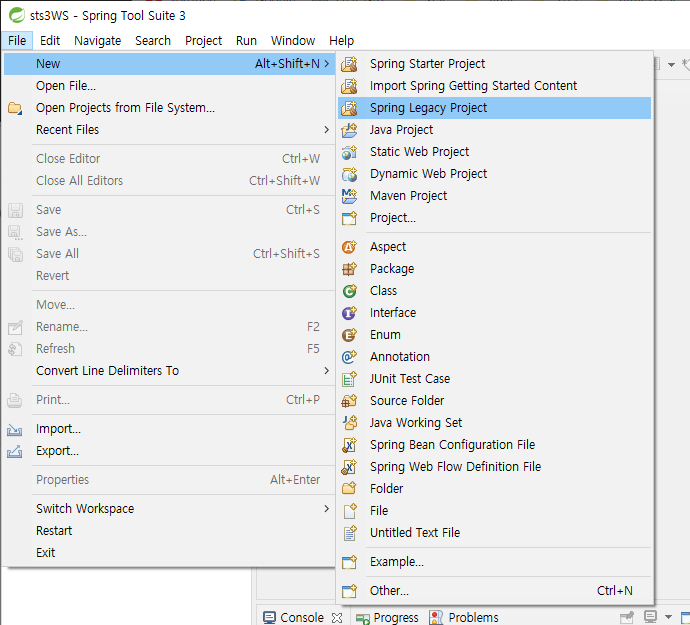Click the Source Folder icon
690x625 pixels.
[349, 401]
